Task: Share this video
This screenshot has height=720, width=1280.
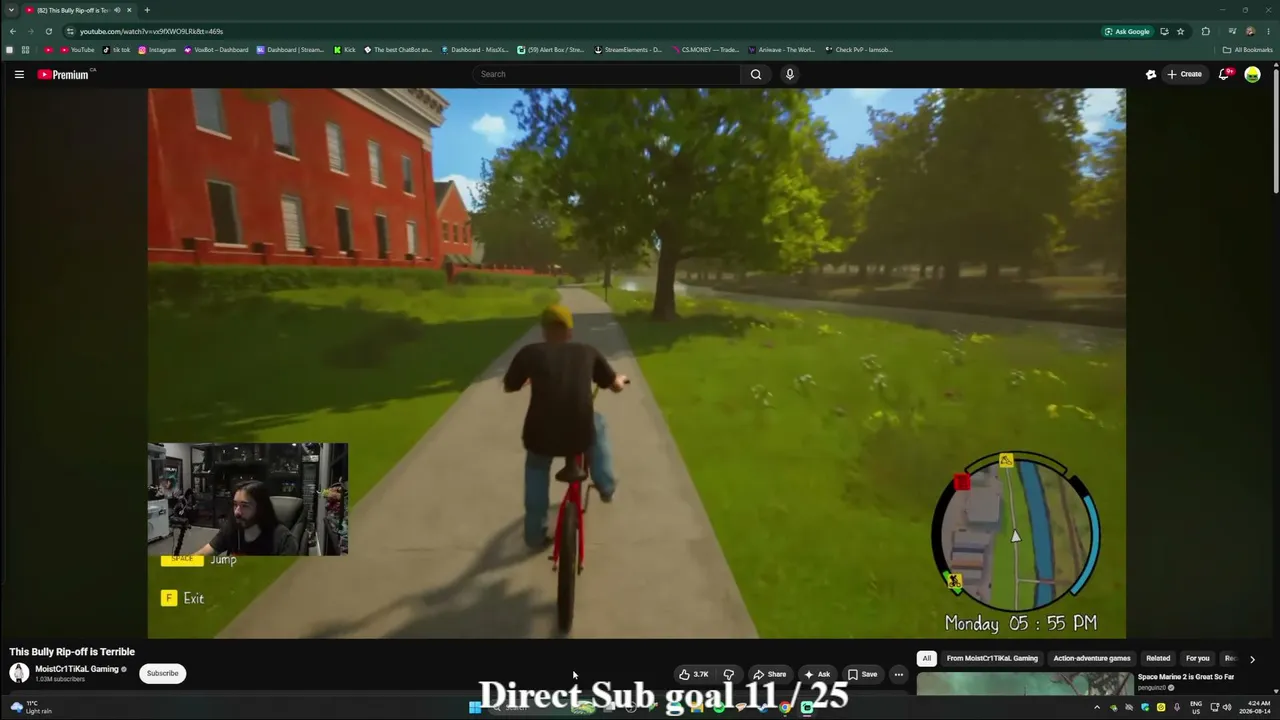Action: tap(769, 674)
